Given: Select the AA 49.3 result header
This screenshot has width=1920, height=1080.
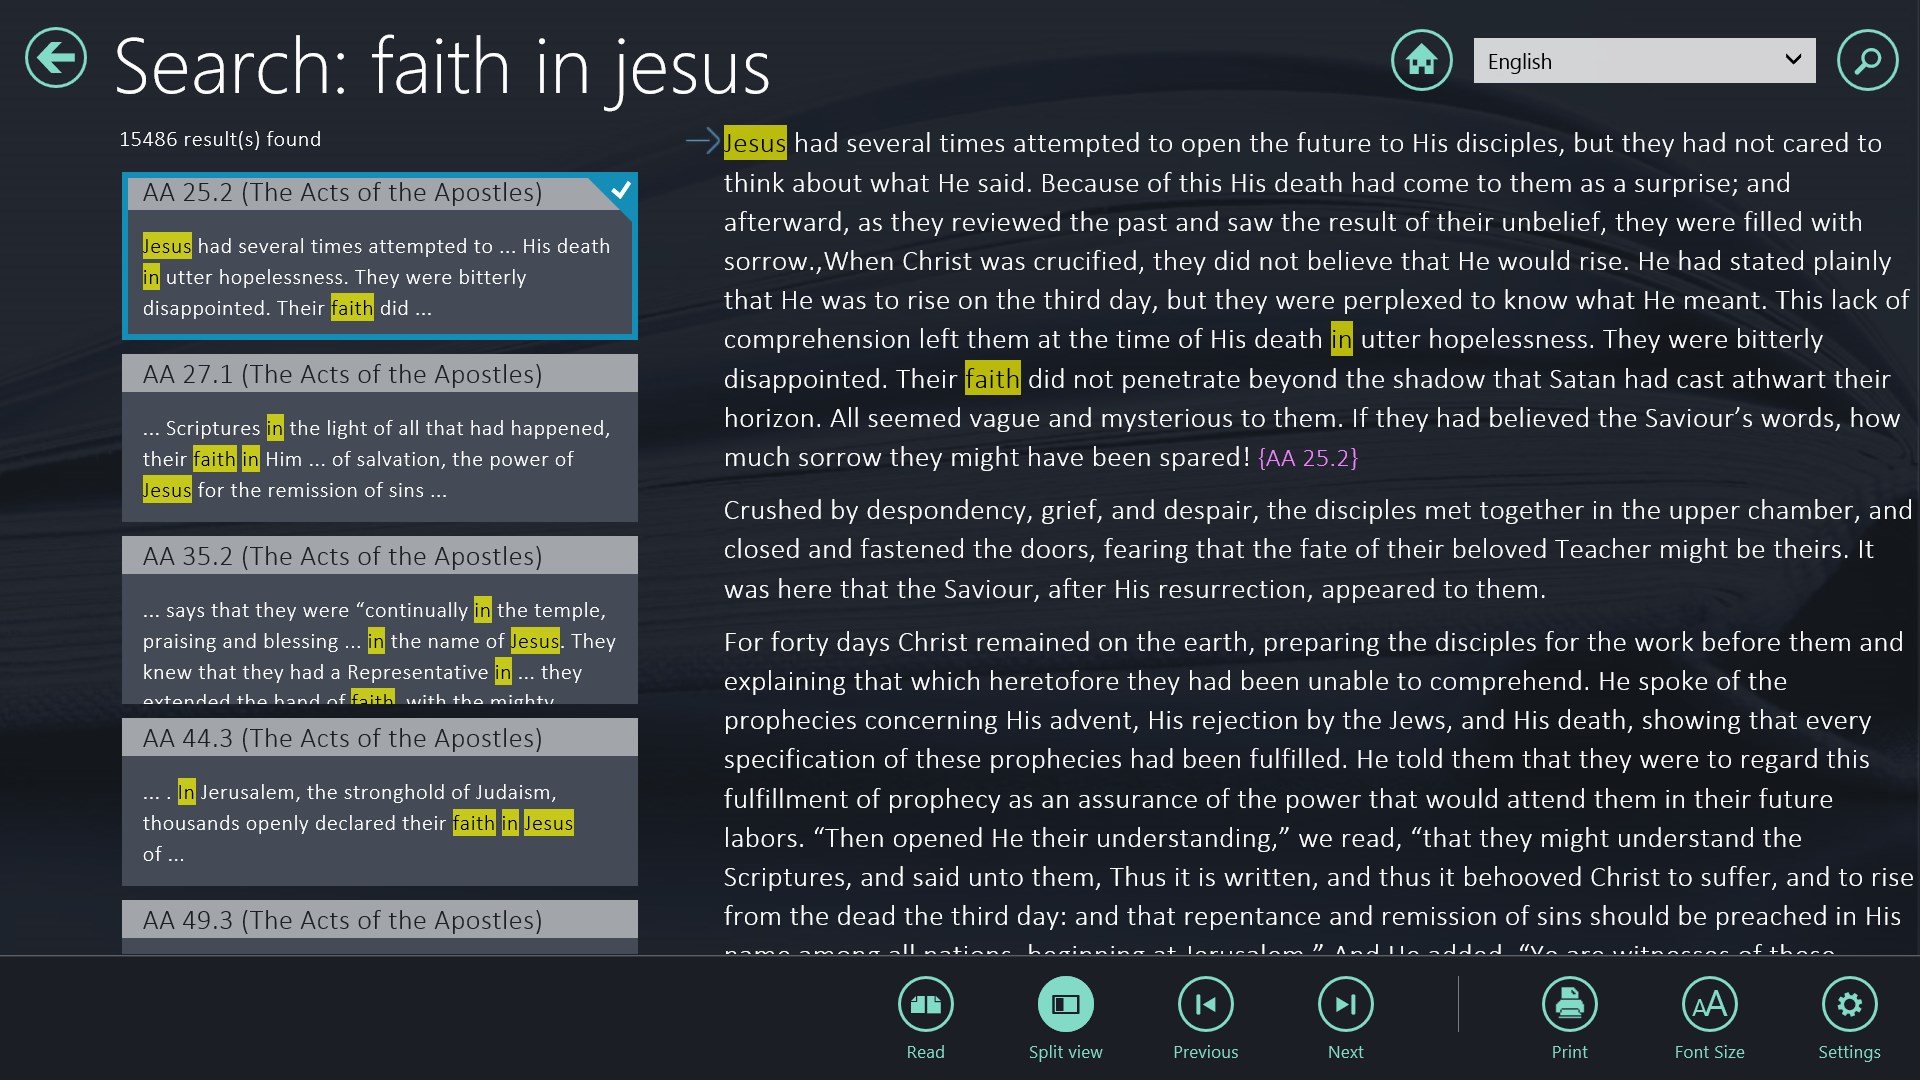Looking at the screenshot, I should (x=380, y=919).
